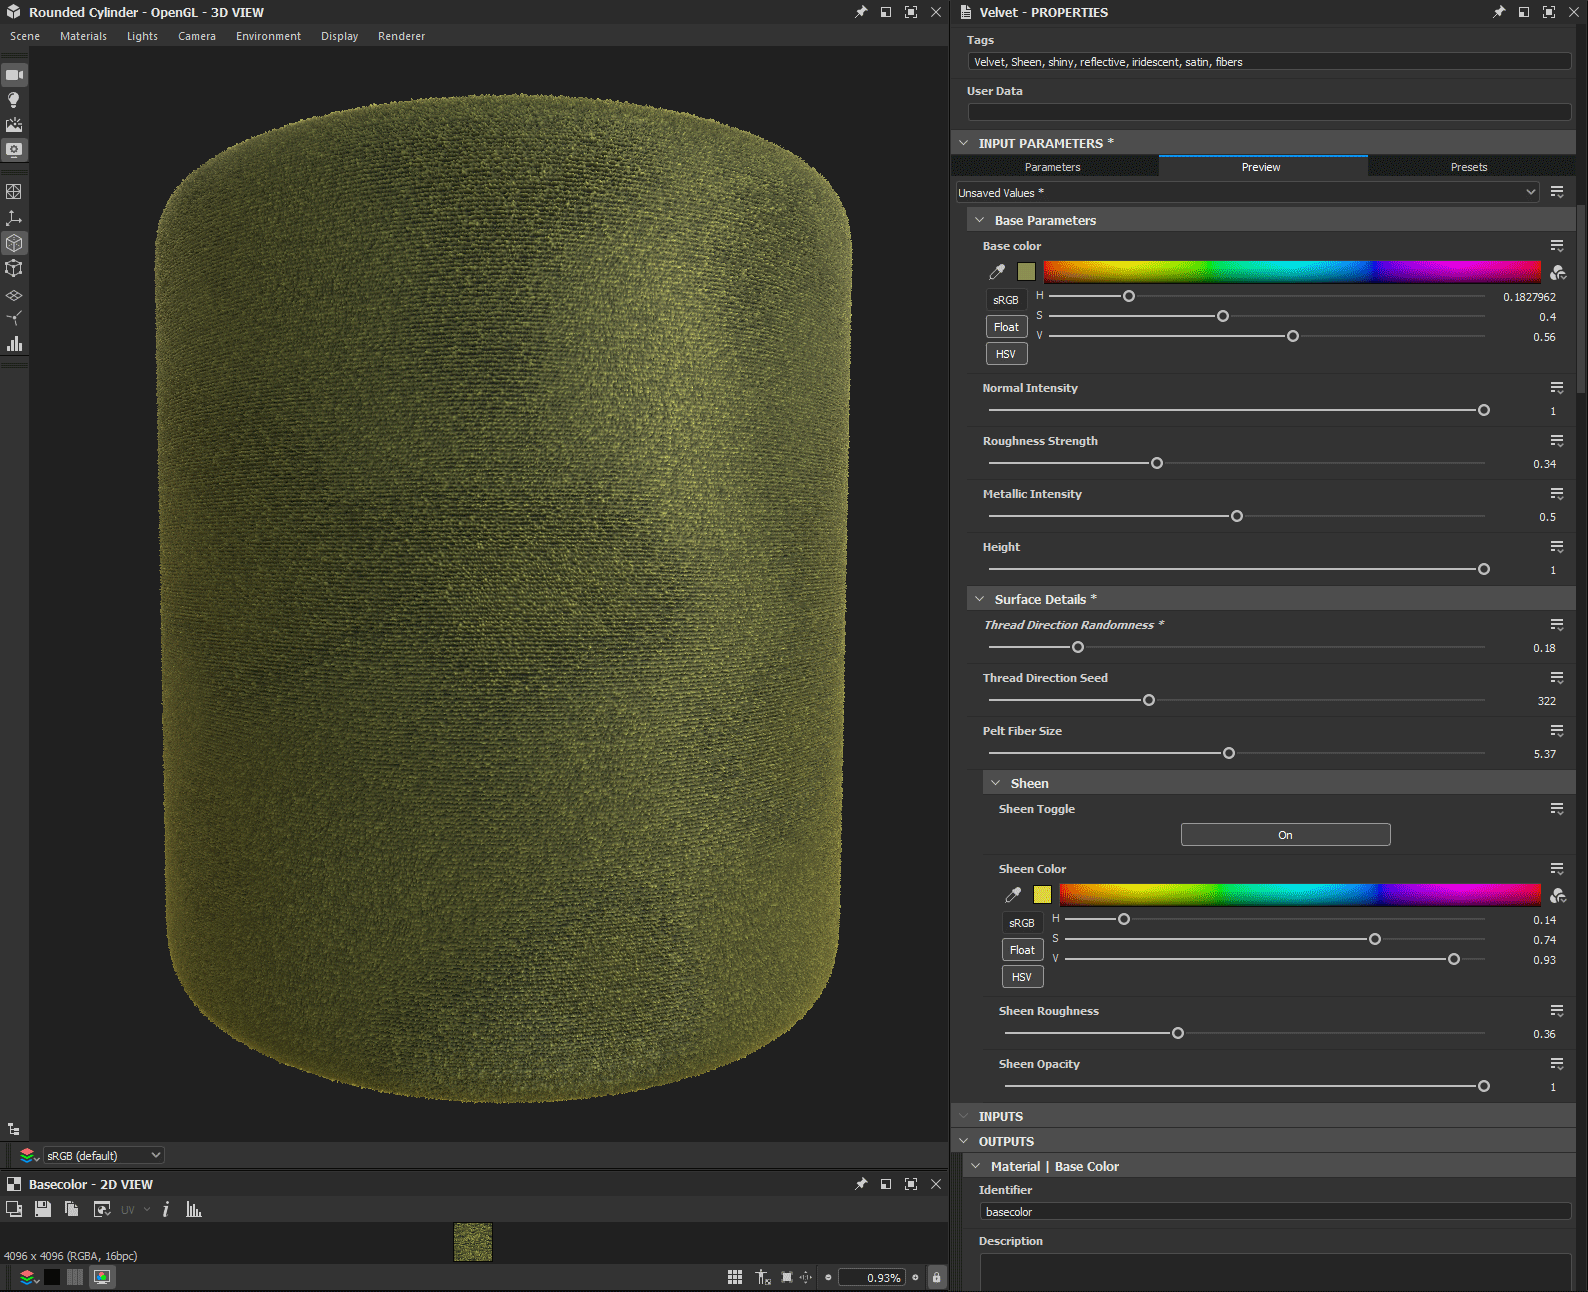Show image info with the i icon
This screenshot has width=1588, height=1292.
[x=166, y=1209]
